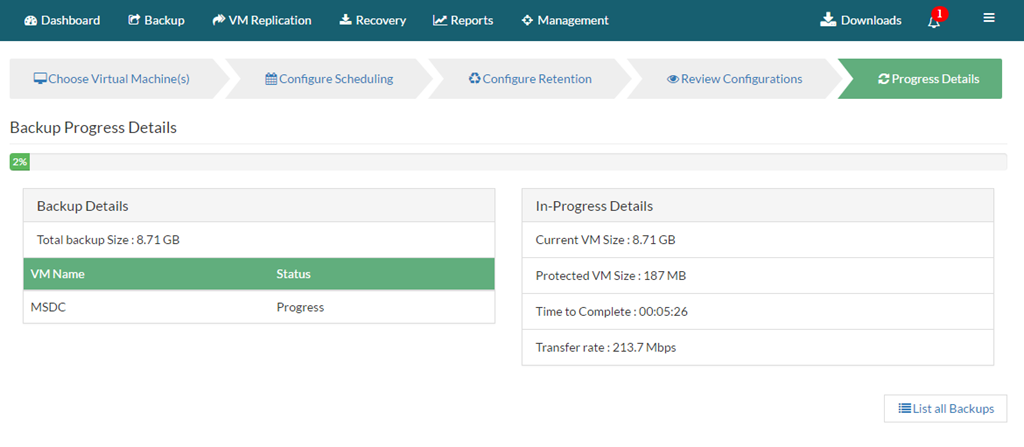Go to Choose Virtual Machine(s) step
The image size is (1024, 447).
pyautogui.click(x=112, y=79)
